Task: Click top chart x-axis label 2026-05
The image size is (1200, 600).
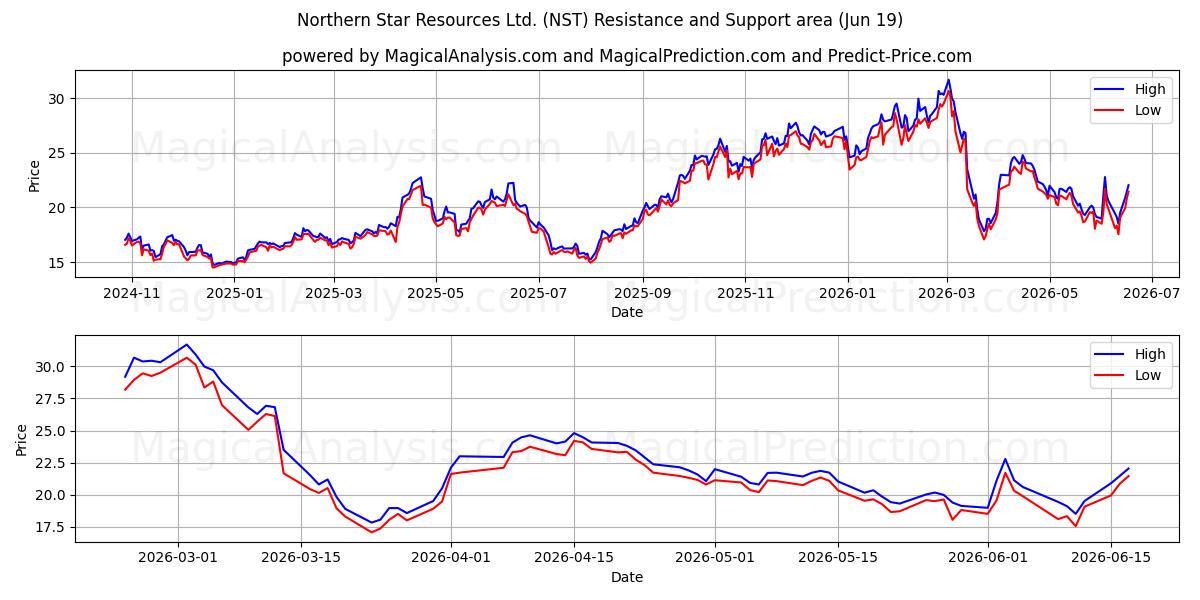Action: pos(1050,294)
